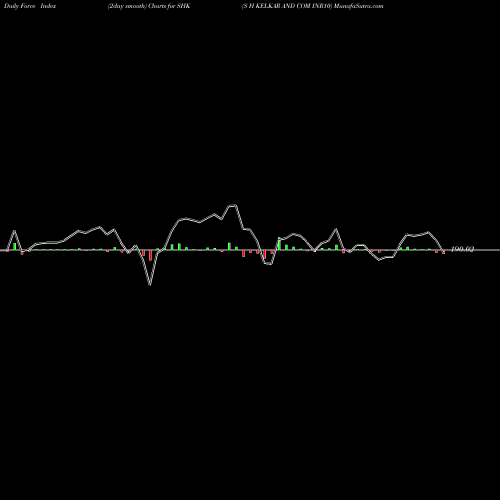Click the 'S H KELKAR AND COM INR10' label

[x=287, y=6]
